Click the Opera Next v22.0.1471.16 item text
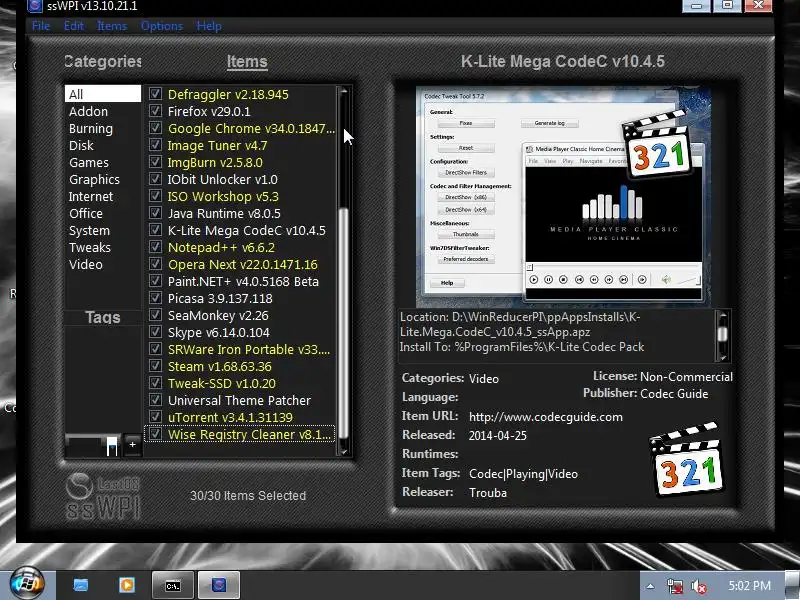Screen dimensions: 800x600 [242, 264]
